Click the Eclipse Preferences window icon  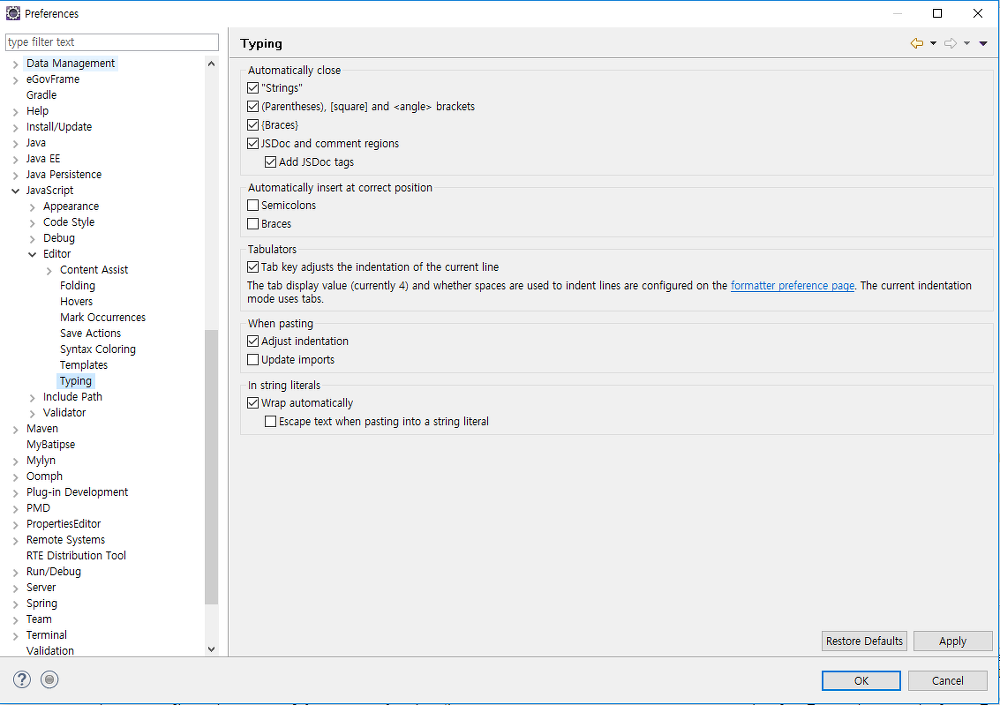pyautogui.click(x=13, y=13)
